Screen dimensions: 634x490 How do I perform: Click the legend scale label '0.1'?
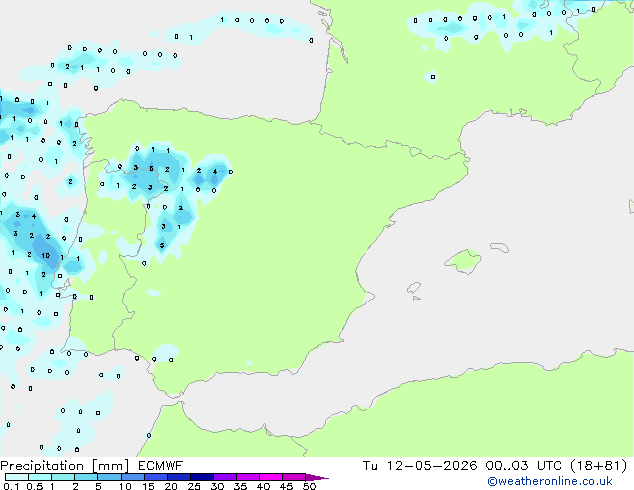tap(11, 486)
